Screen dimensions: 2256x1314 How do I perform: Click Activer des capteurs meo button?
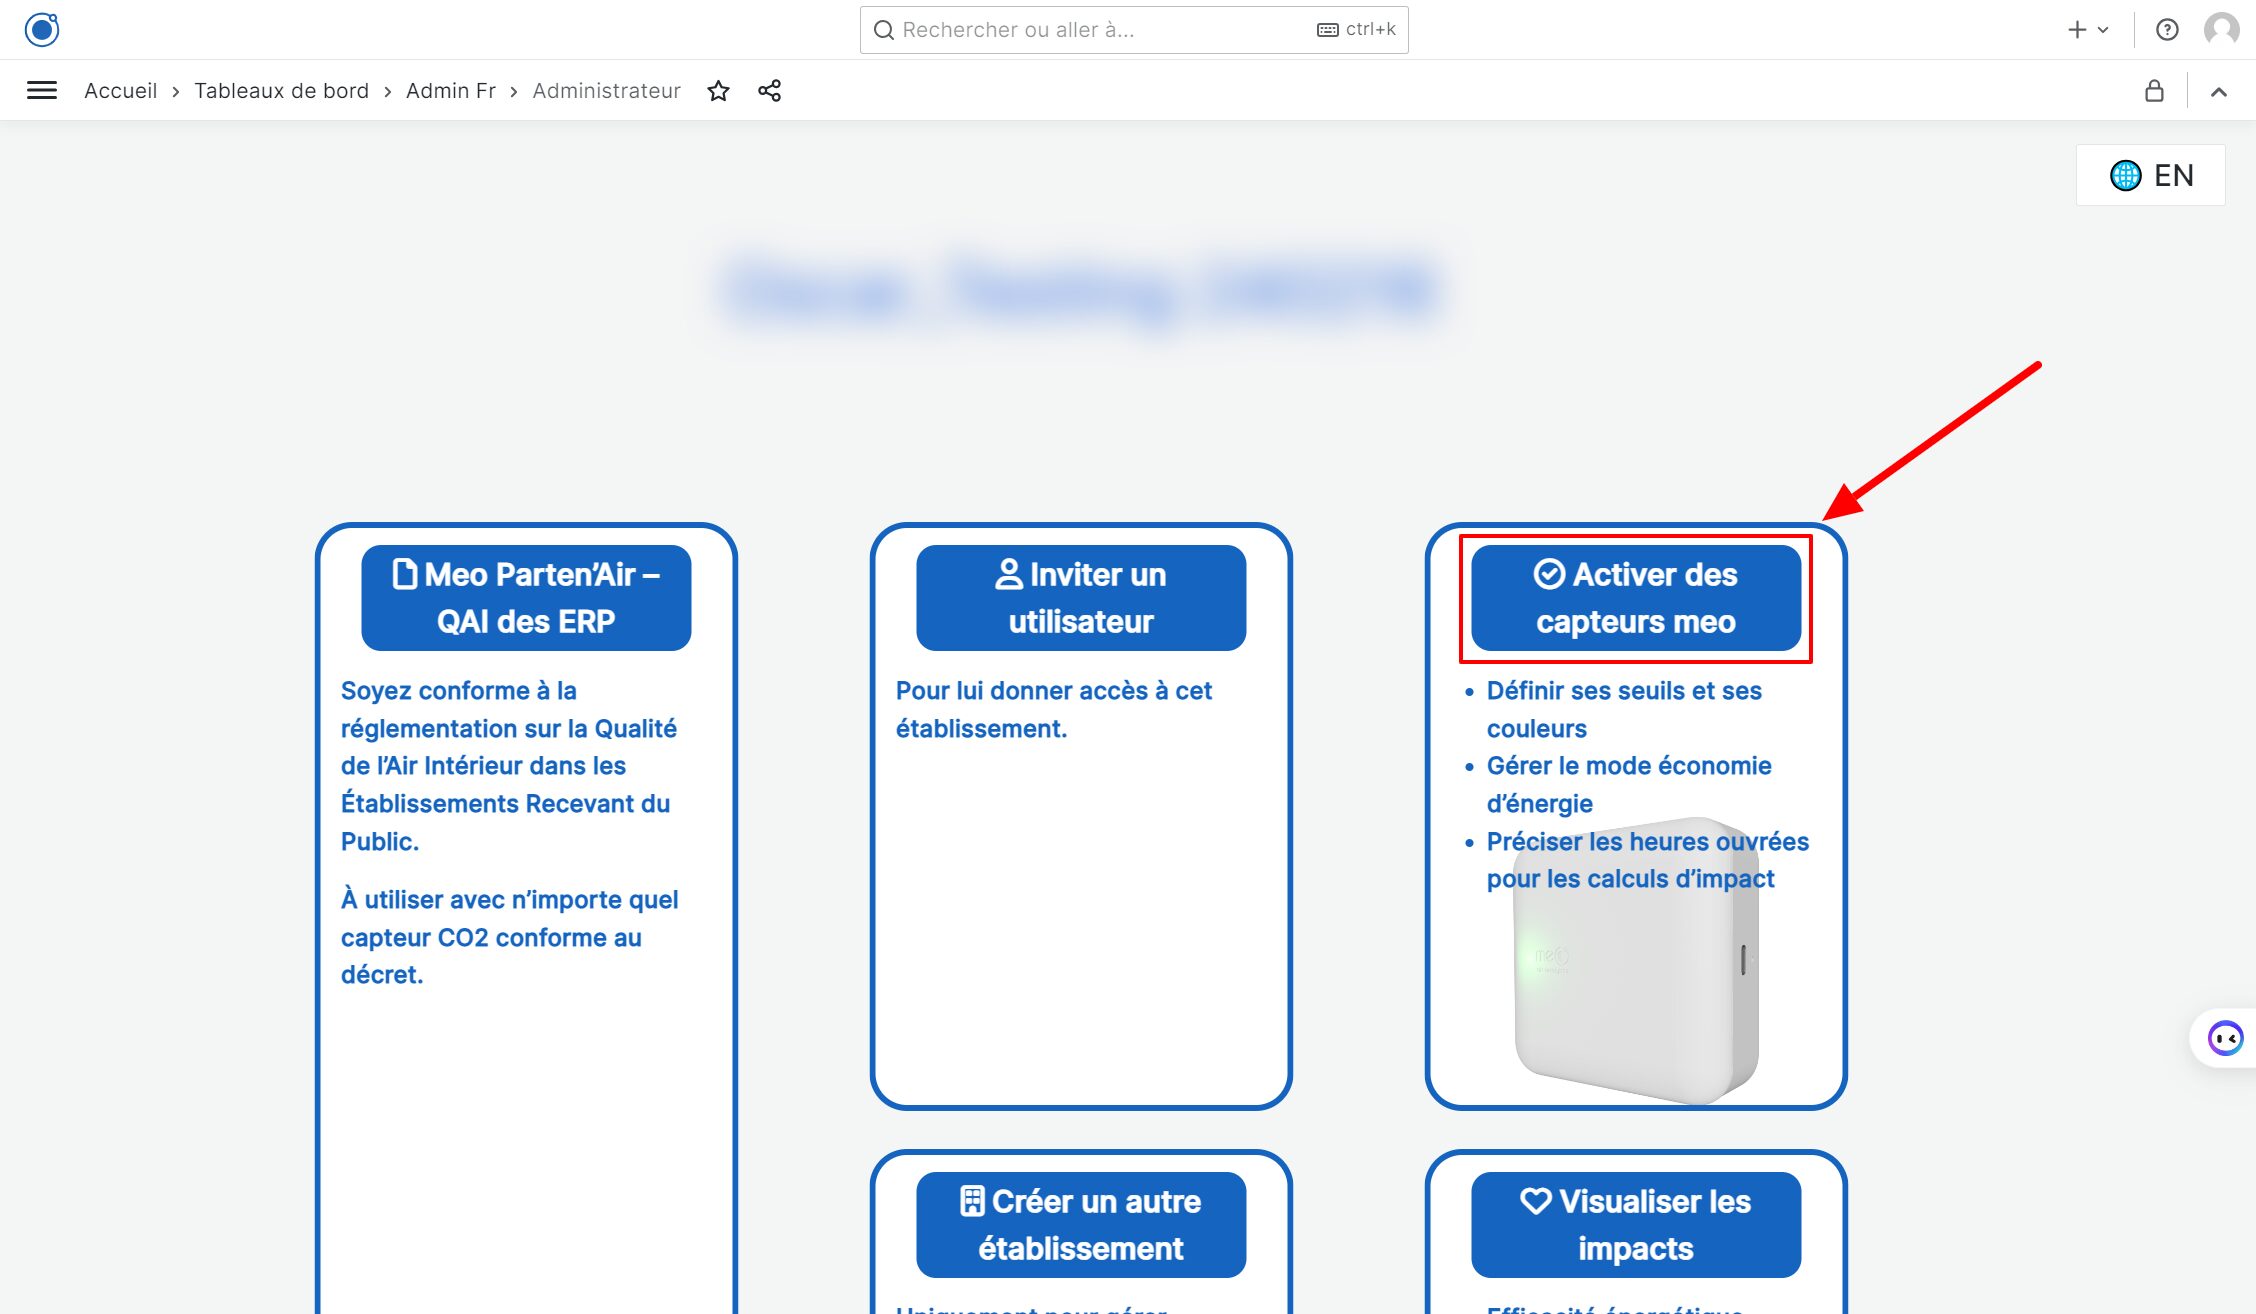pos(1636,598)
